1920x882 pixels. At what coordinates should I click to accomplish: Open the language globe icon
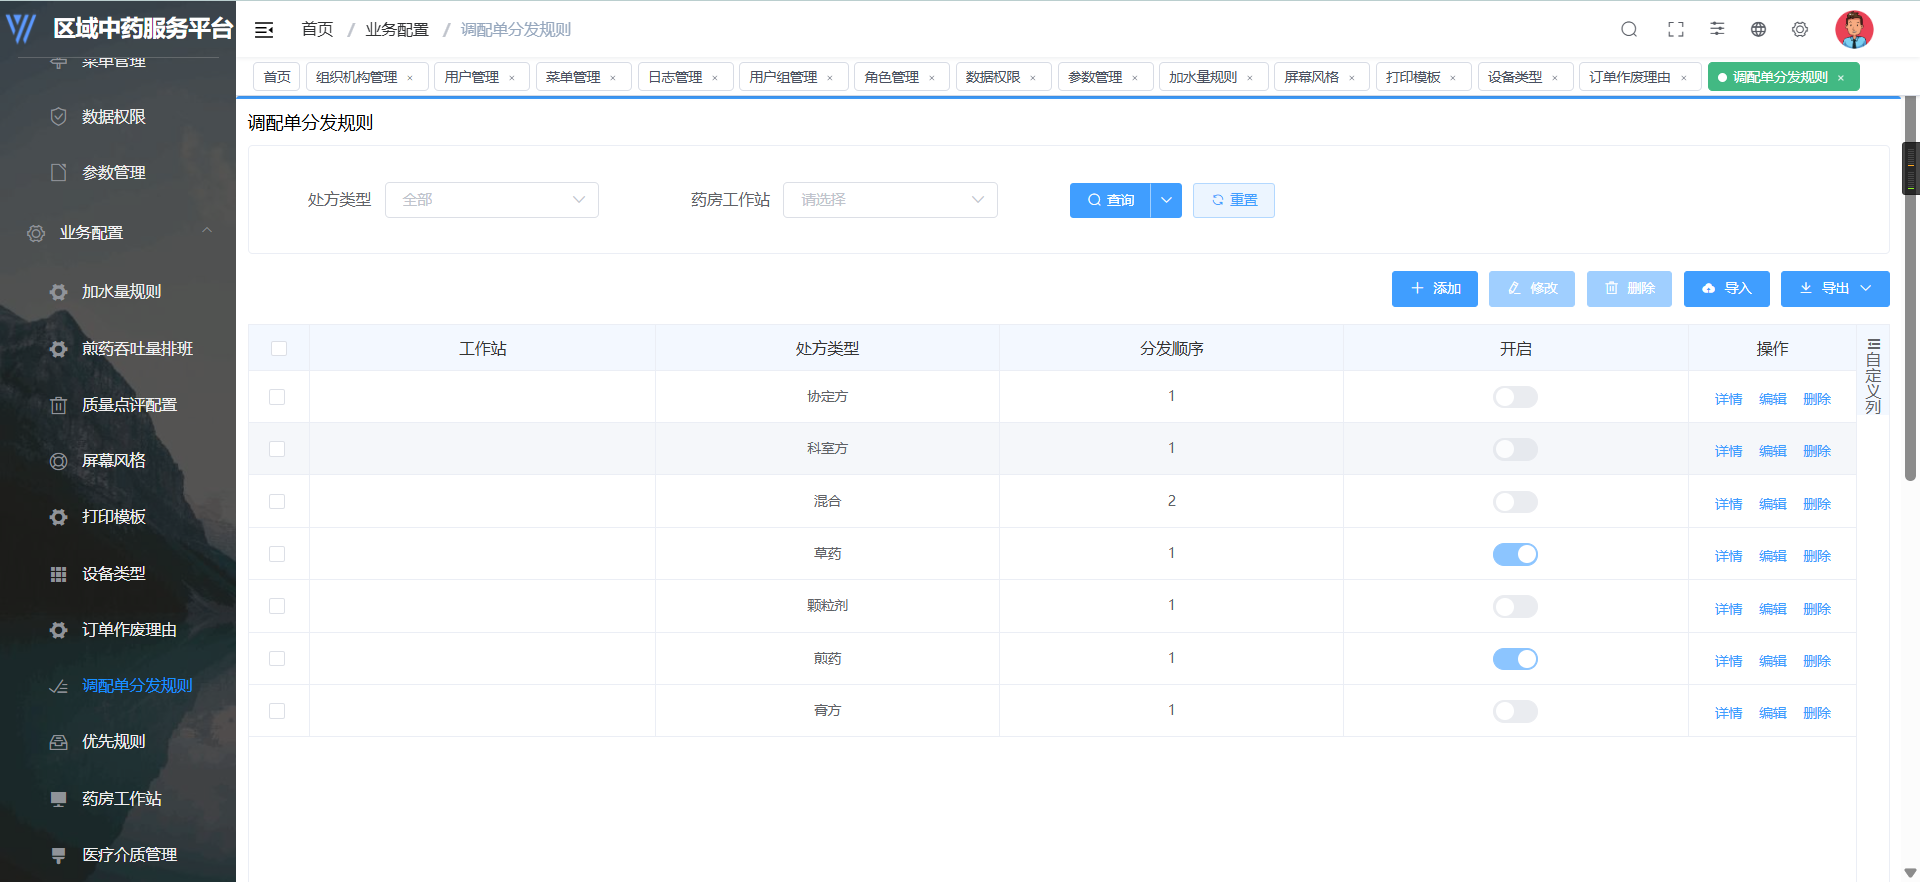click(1758, 29)
